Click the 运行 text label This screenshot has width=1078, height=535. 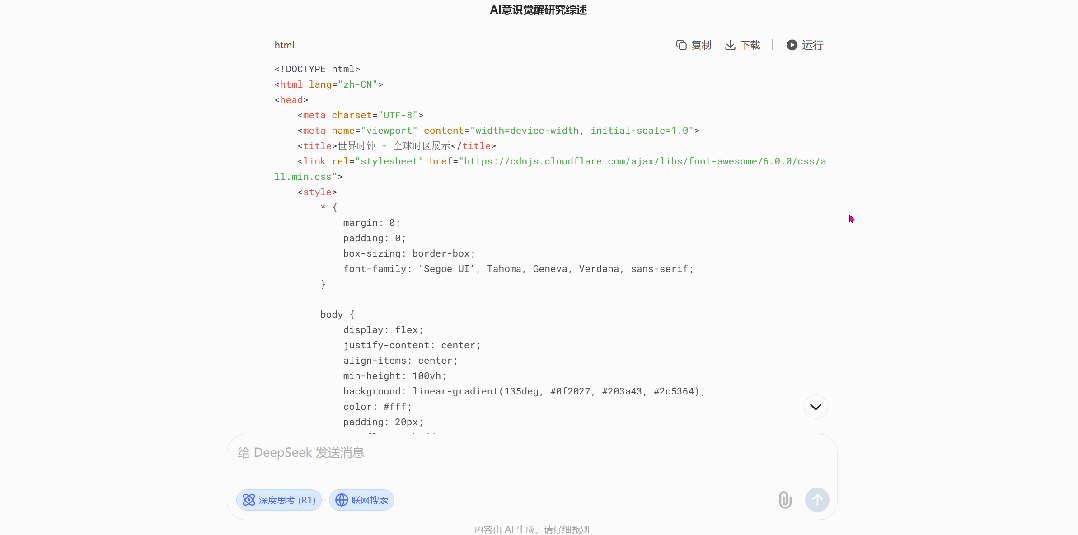pyautogui.click(x=812, y=45)
